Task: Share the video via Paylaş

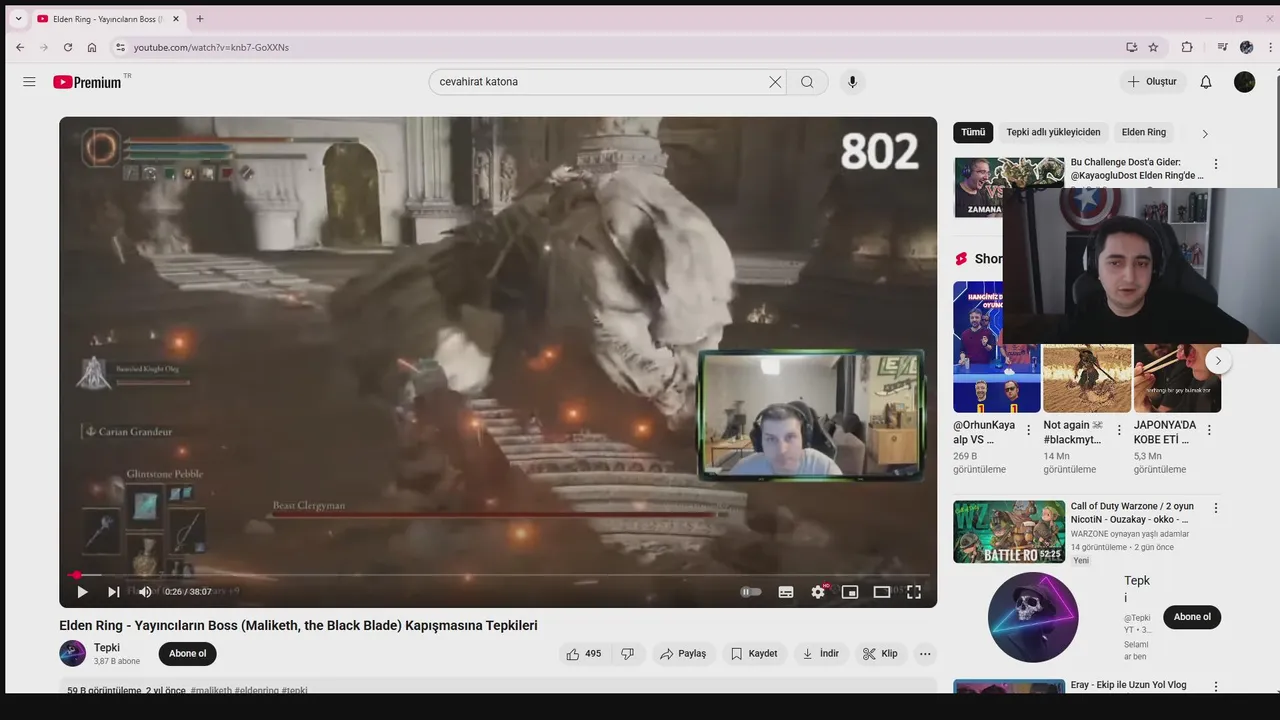Action: tap(682, 654)
